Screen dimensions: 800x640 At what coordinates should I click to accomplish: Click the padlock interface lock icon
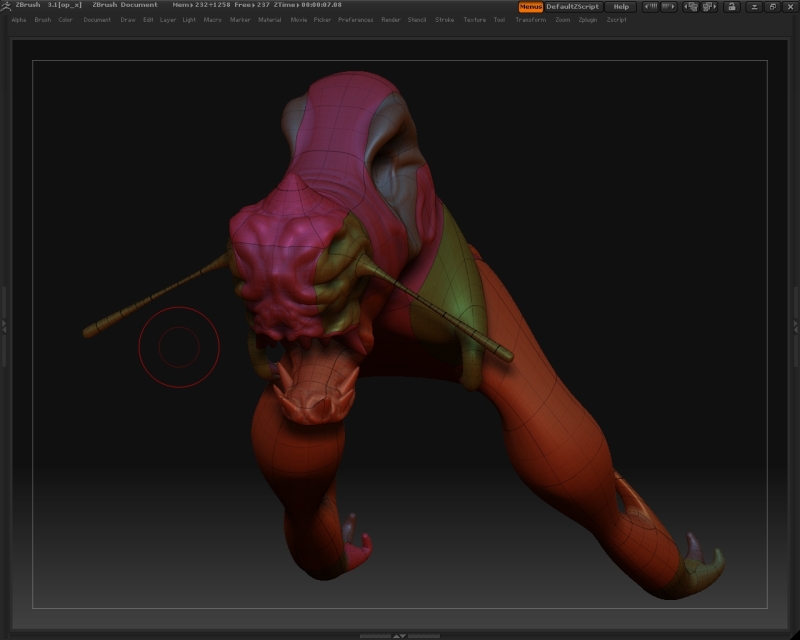pyautogui.click(x=732, y=7)
